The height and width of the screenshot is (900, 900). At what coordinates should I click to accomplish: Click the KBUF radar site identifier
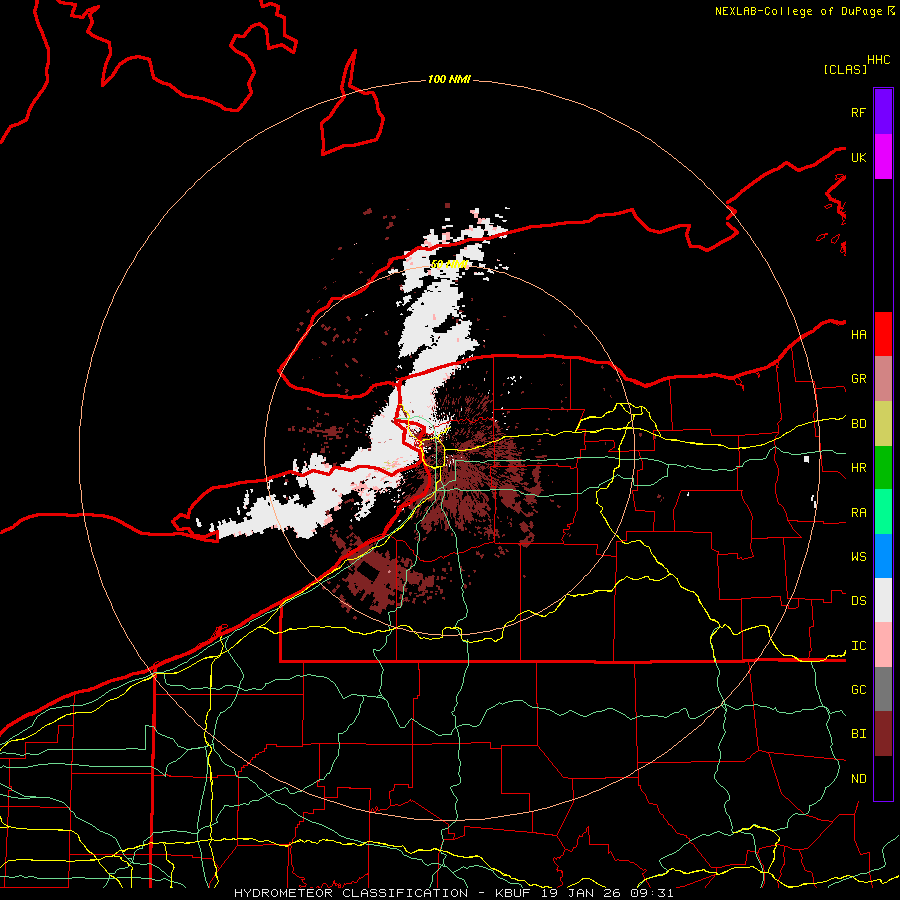click(513, 893)
